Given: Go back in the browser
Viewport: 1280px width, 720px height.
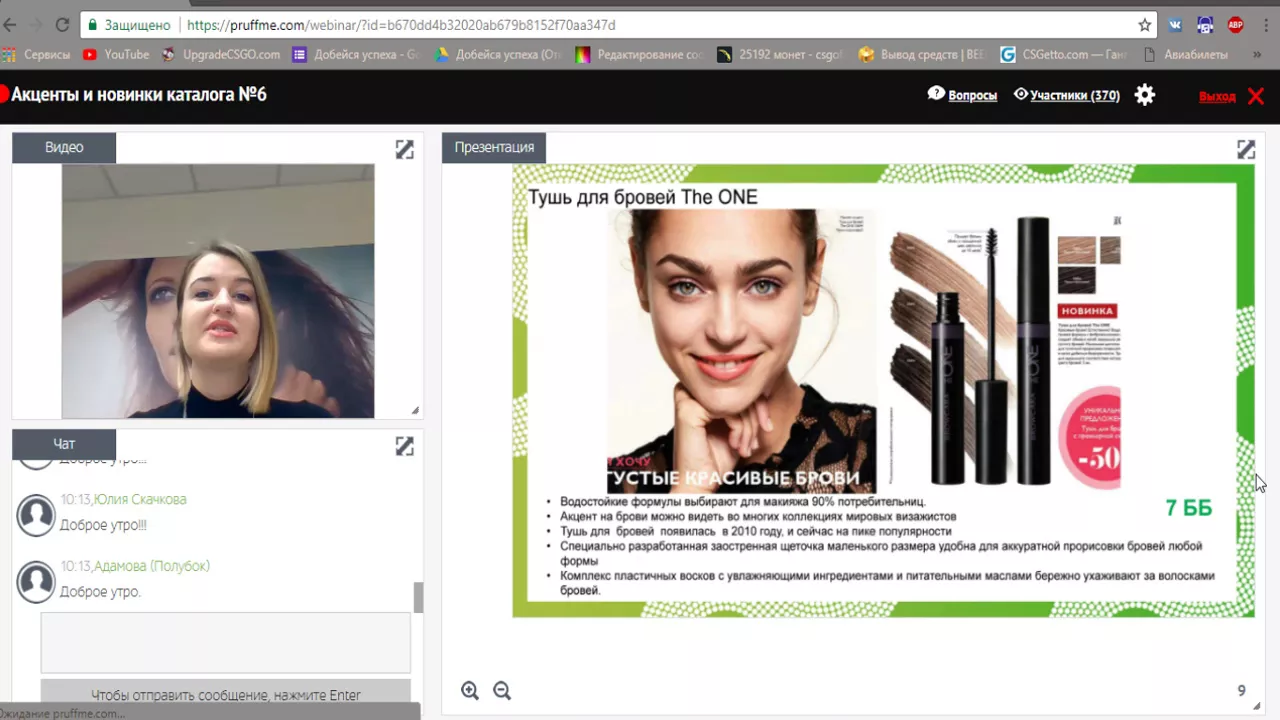Looking at the screenshot, I should tap(8, 25).
